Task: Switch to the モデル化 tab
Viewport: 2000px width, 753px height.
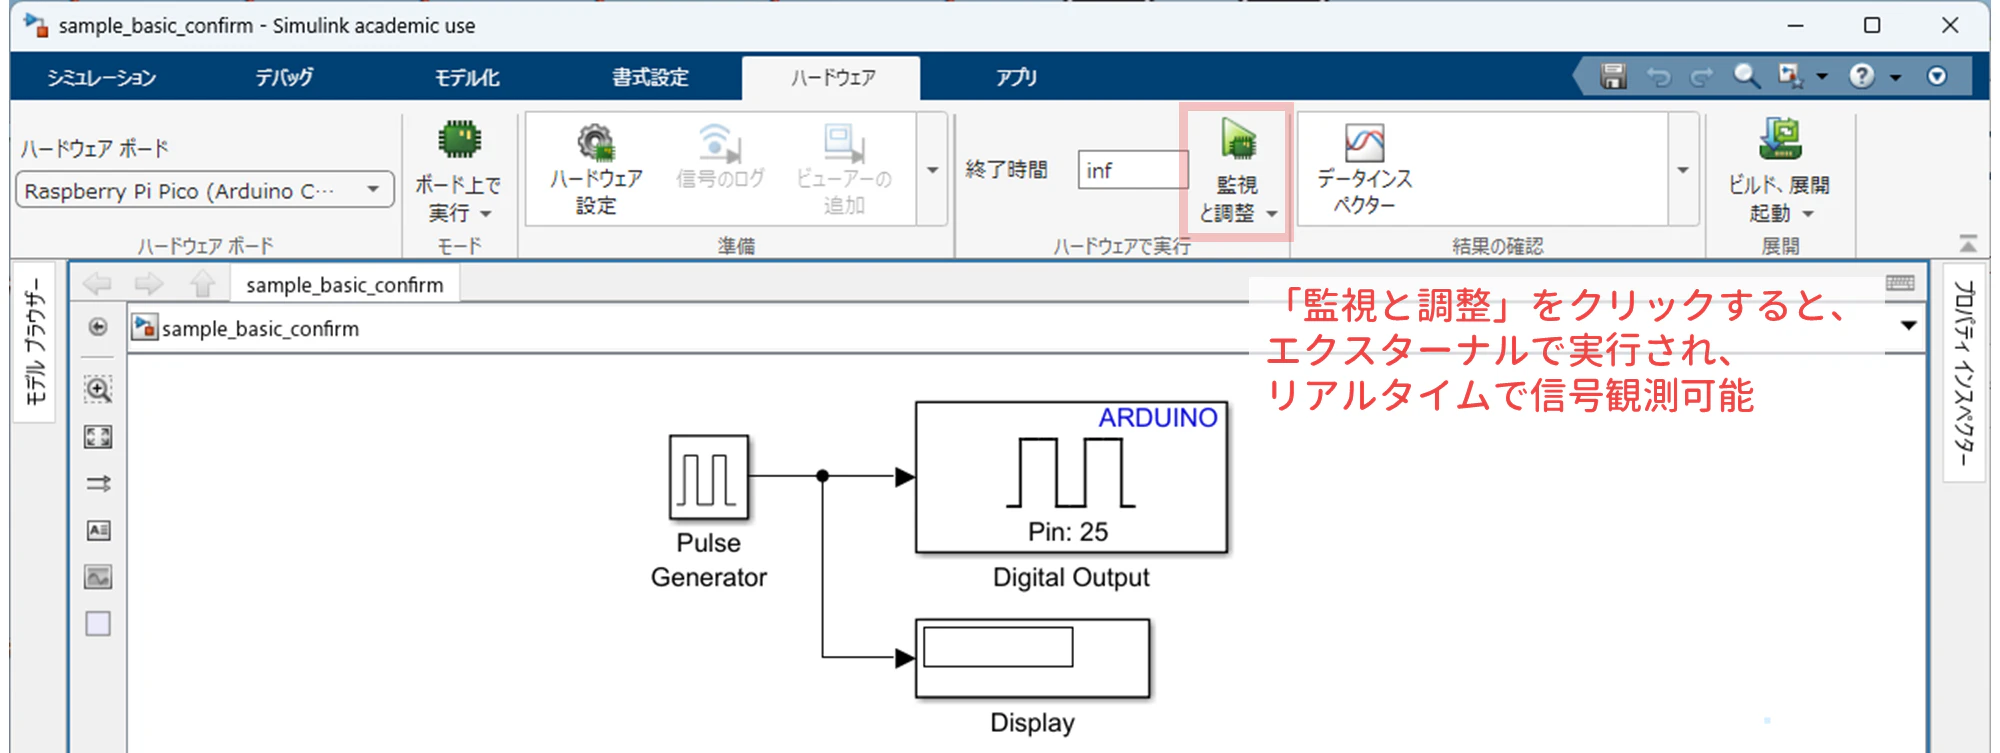Action: click(x=467, y=78)
